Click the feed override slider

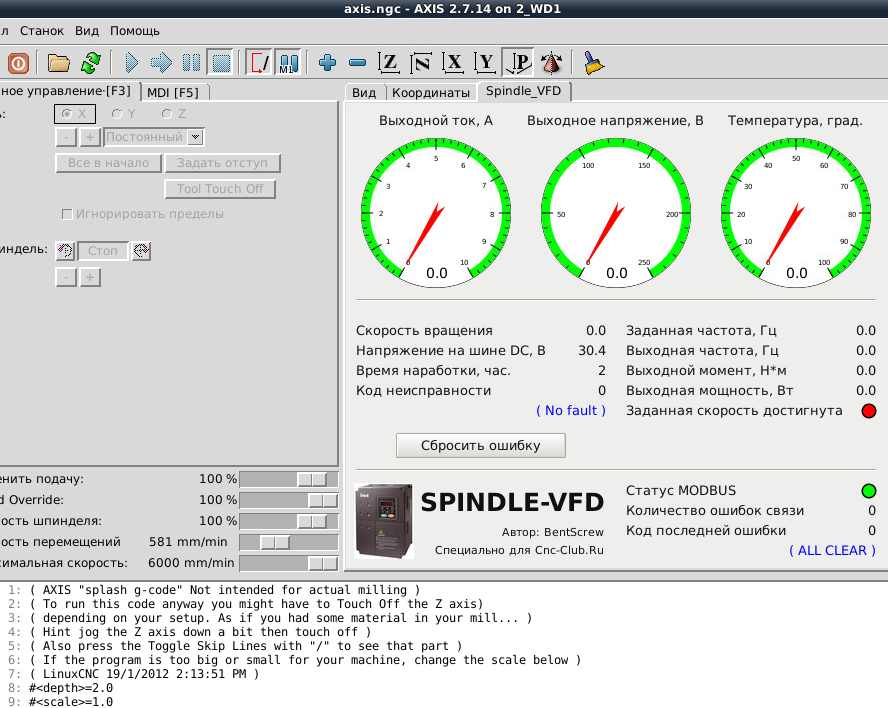click(289, 480)
